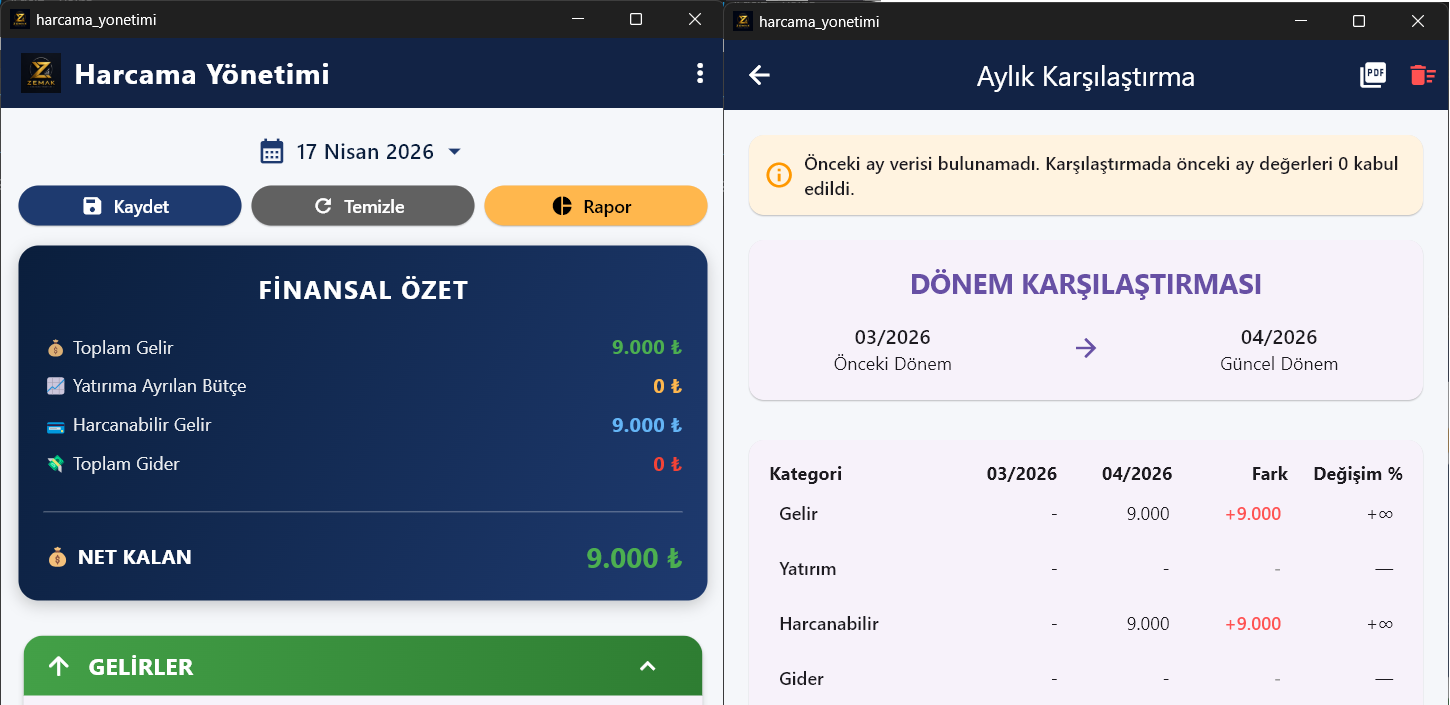
Task: Click the money bag icon beside NET KALAN
Action: (57, 558)
